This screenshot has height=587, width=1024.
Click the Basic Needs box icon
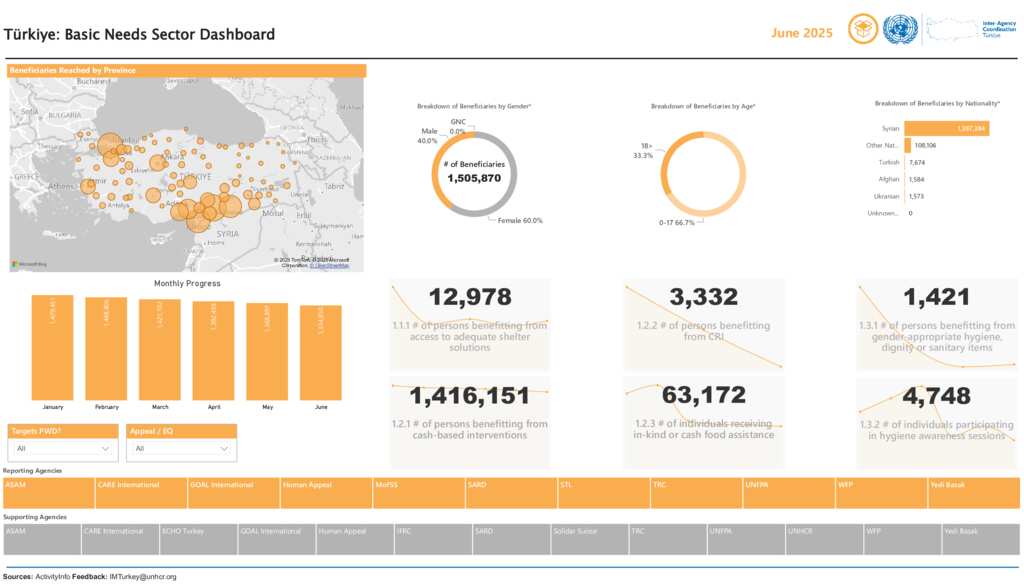point(862,30)
